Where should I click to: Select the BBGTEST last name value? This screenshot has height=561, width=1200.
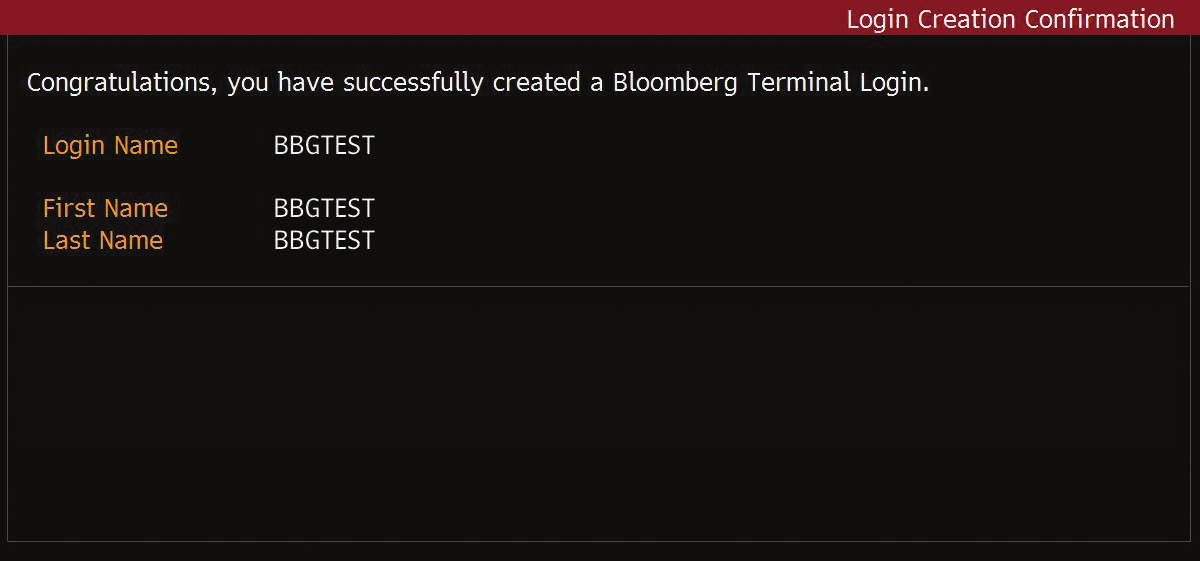tap(324, 240)
